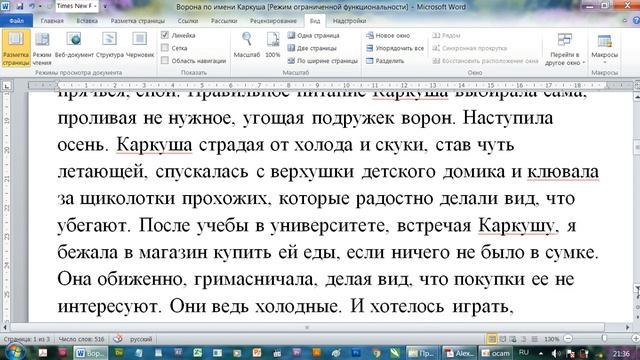This screenshot has width=640, height=360.
Task: Click the taskbar clock 21:36
Action: coord(621,353)
